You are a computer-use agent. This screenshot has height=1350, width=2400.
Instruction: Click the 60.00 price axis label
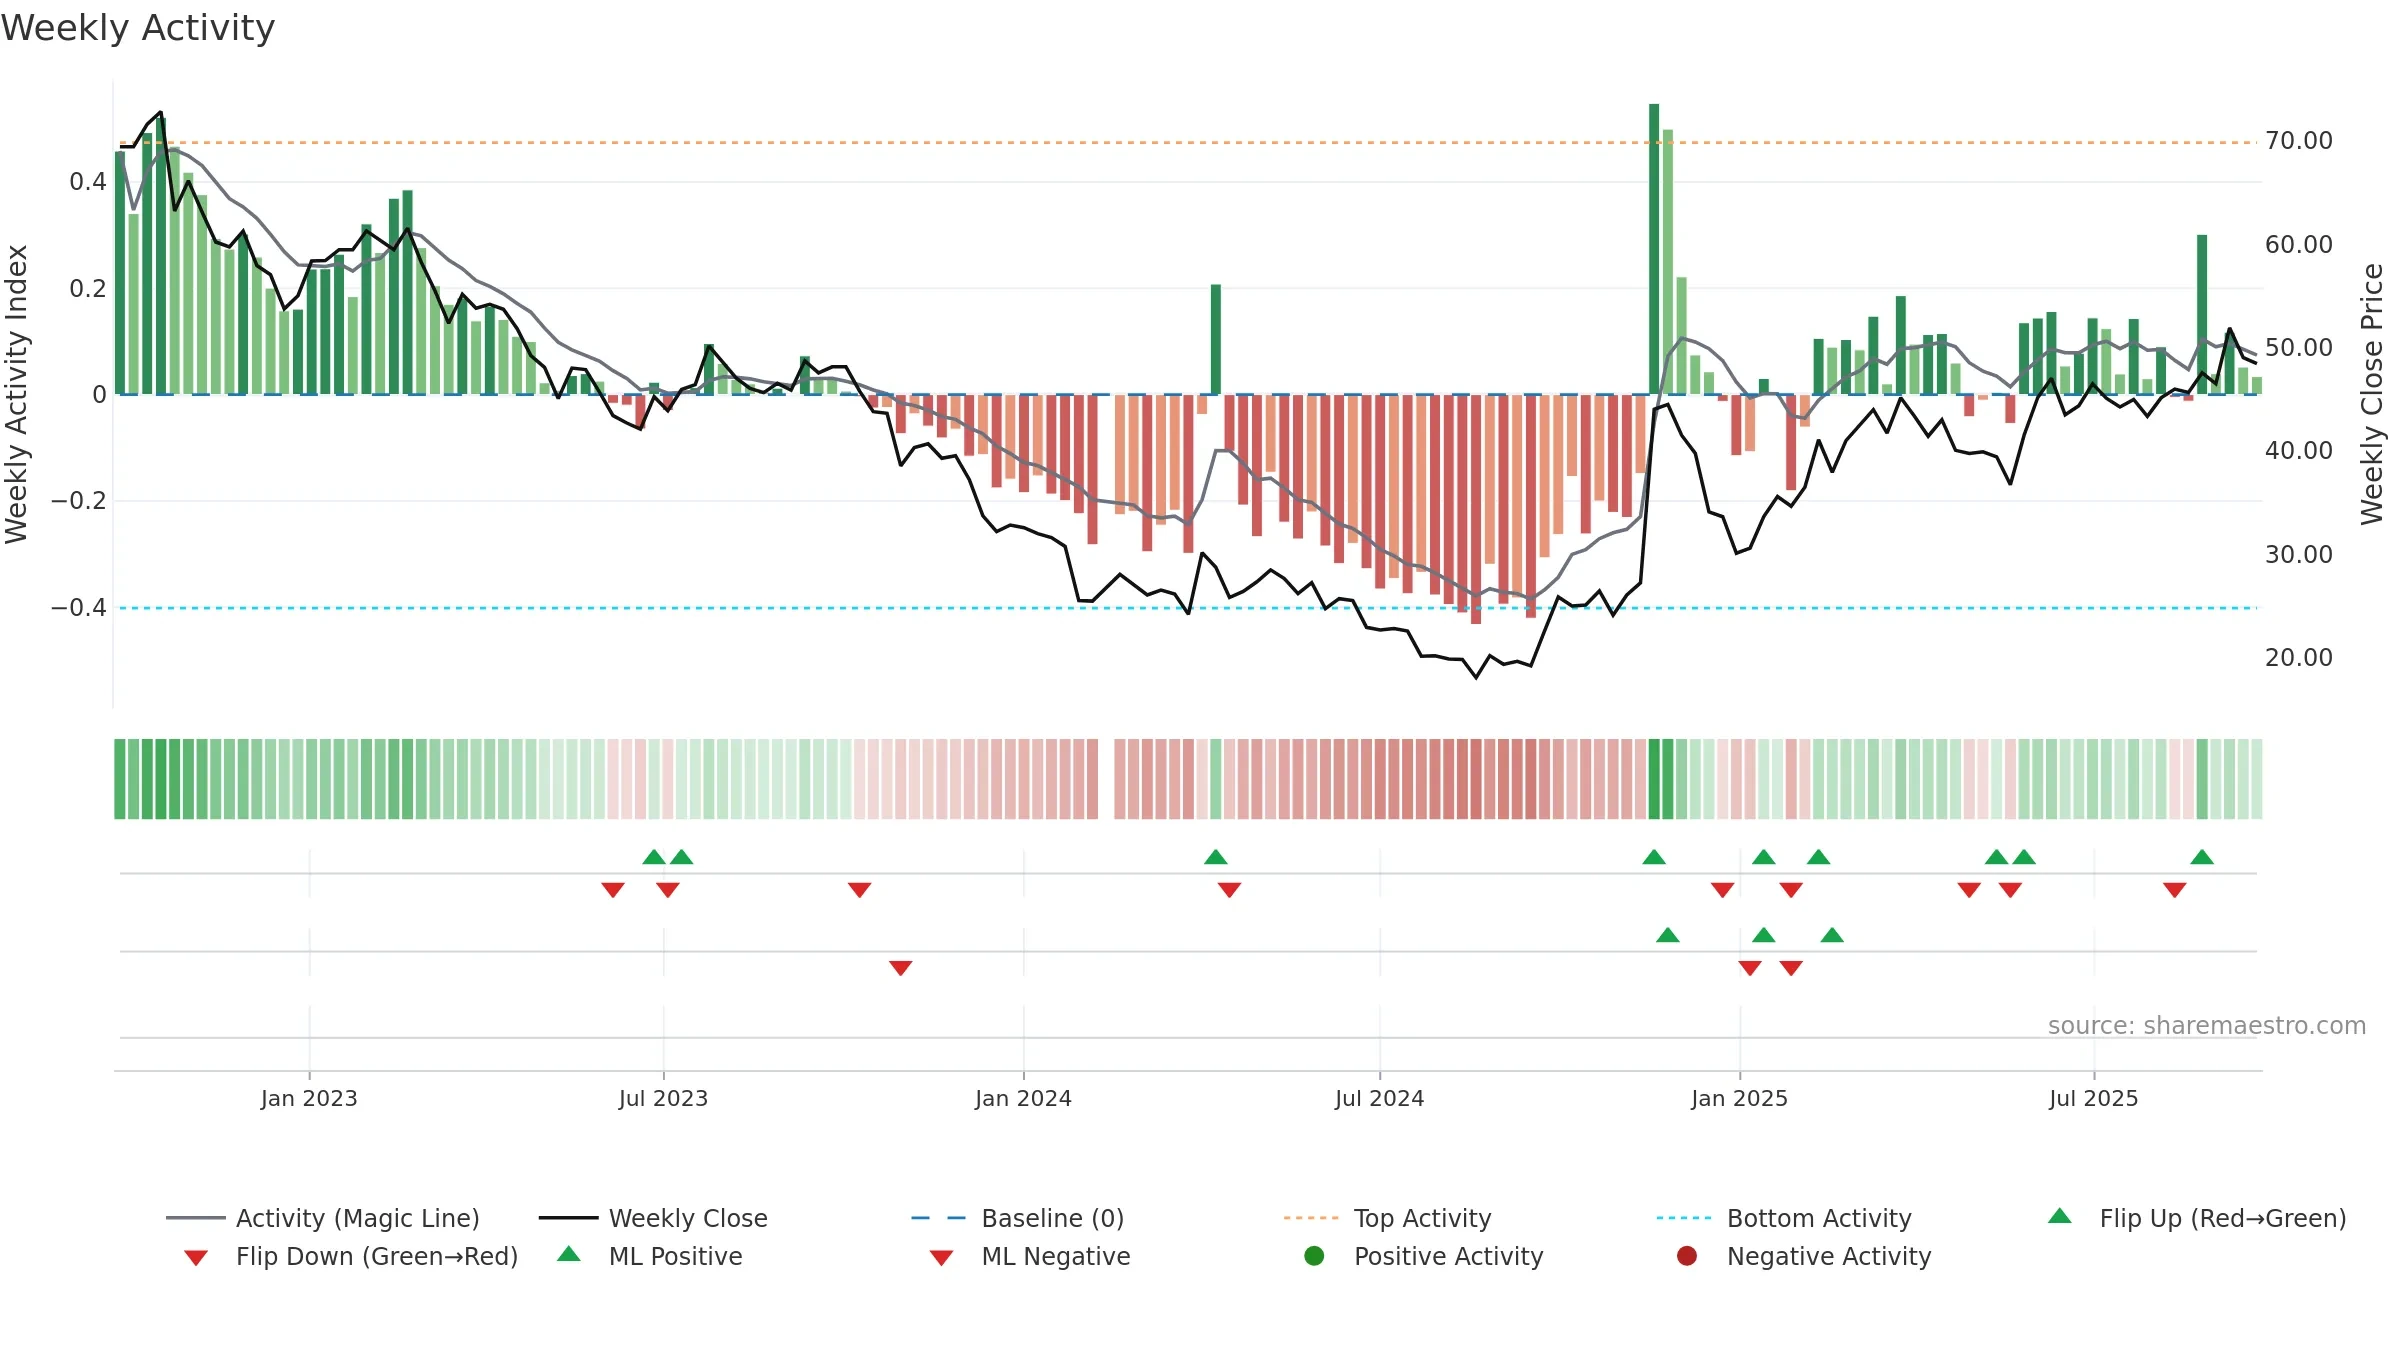coord(2299,245)
